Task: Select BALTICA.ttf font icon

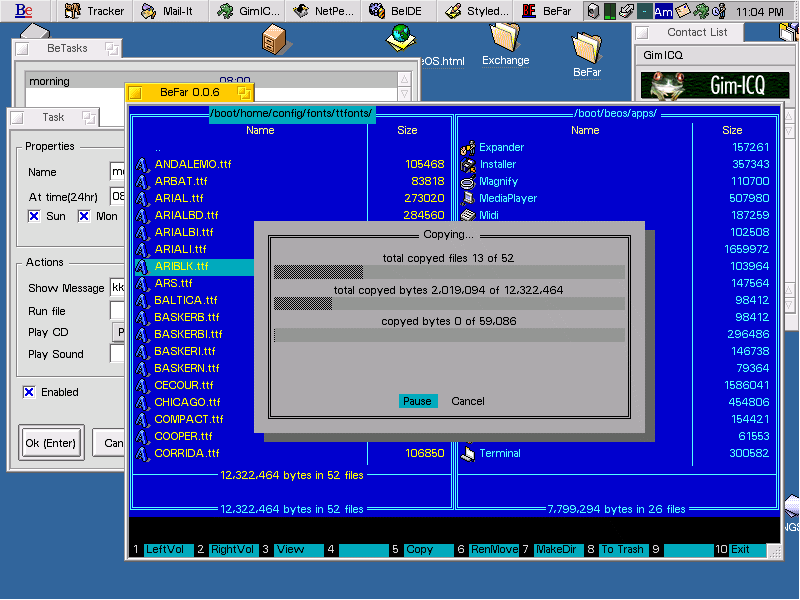Action: (142, 300)
